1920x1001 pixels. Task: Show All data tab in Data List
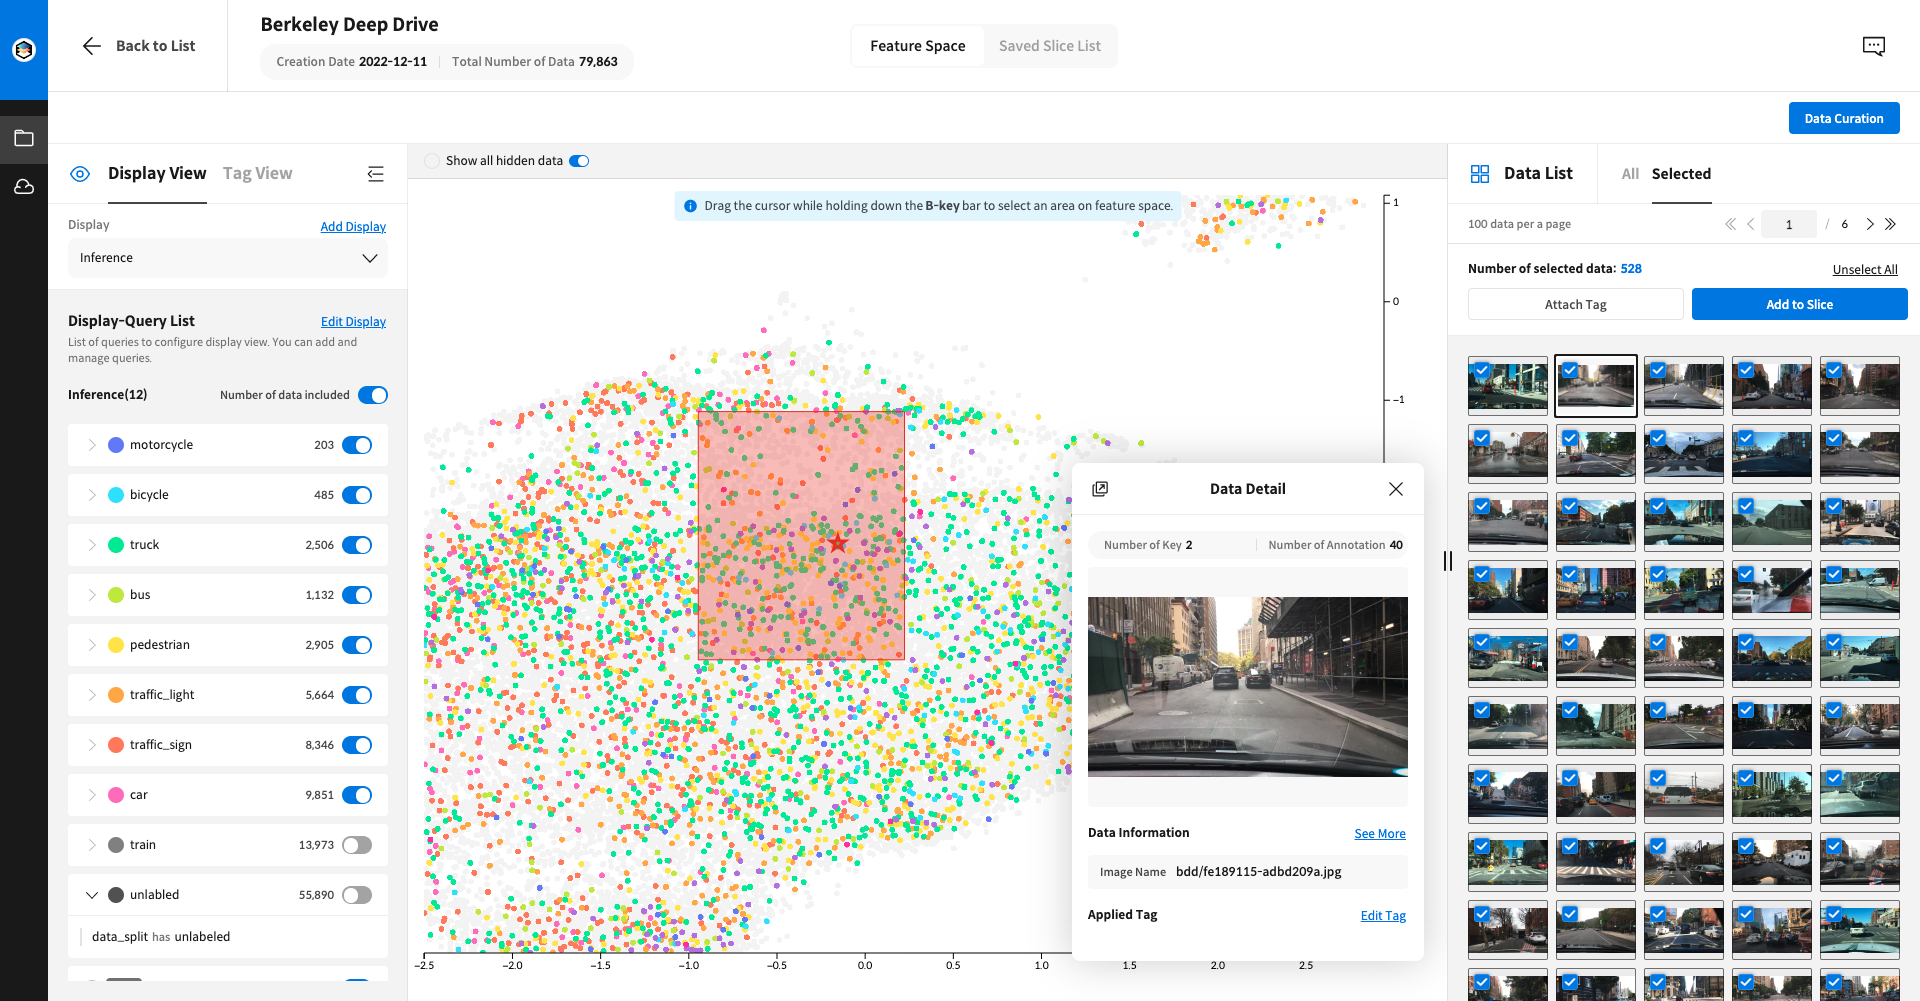tap(1630, 174)
